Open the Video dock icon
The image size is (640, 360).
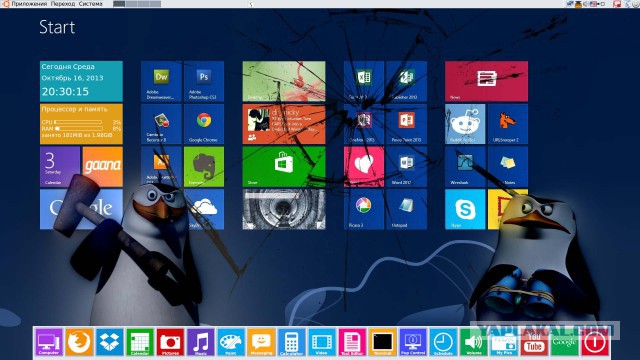[x=322, y=342]
